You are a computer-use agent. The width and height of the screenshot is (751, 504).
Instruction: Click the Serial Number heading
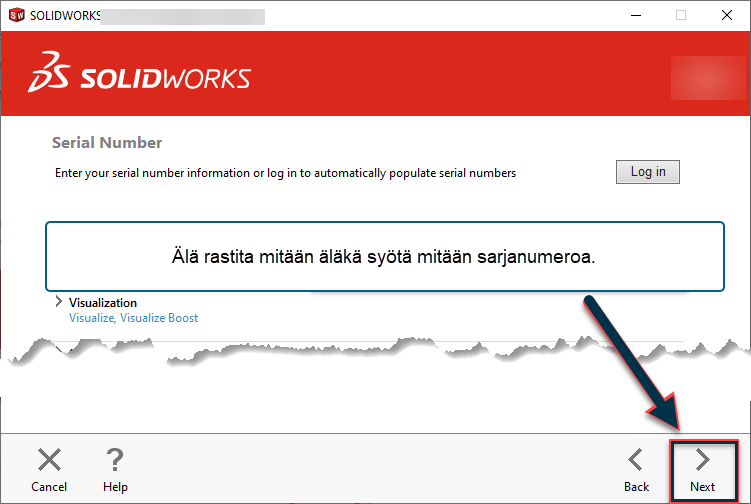click(107, 142)
